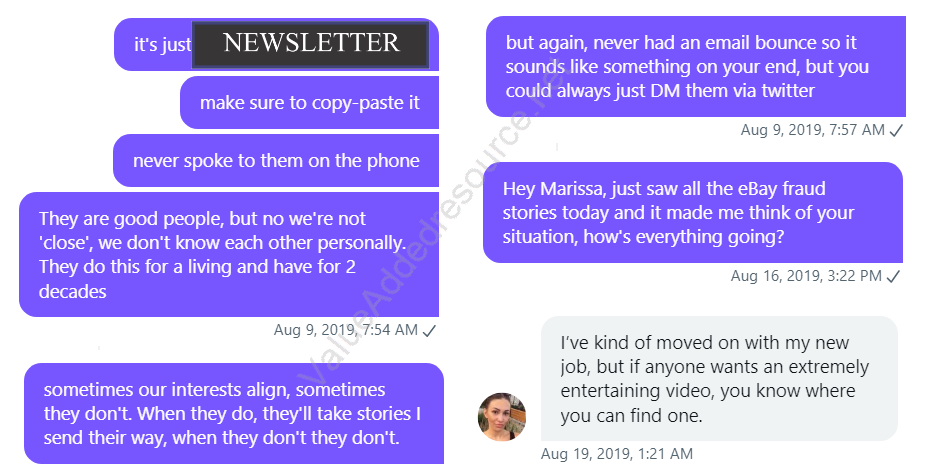This screenshot has height=470, width=929.
Task: Click the checkmark beside Aug 16, 3:22 PM
Action: pyautogui.click(x=893, y=276)
